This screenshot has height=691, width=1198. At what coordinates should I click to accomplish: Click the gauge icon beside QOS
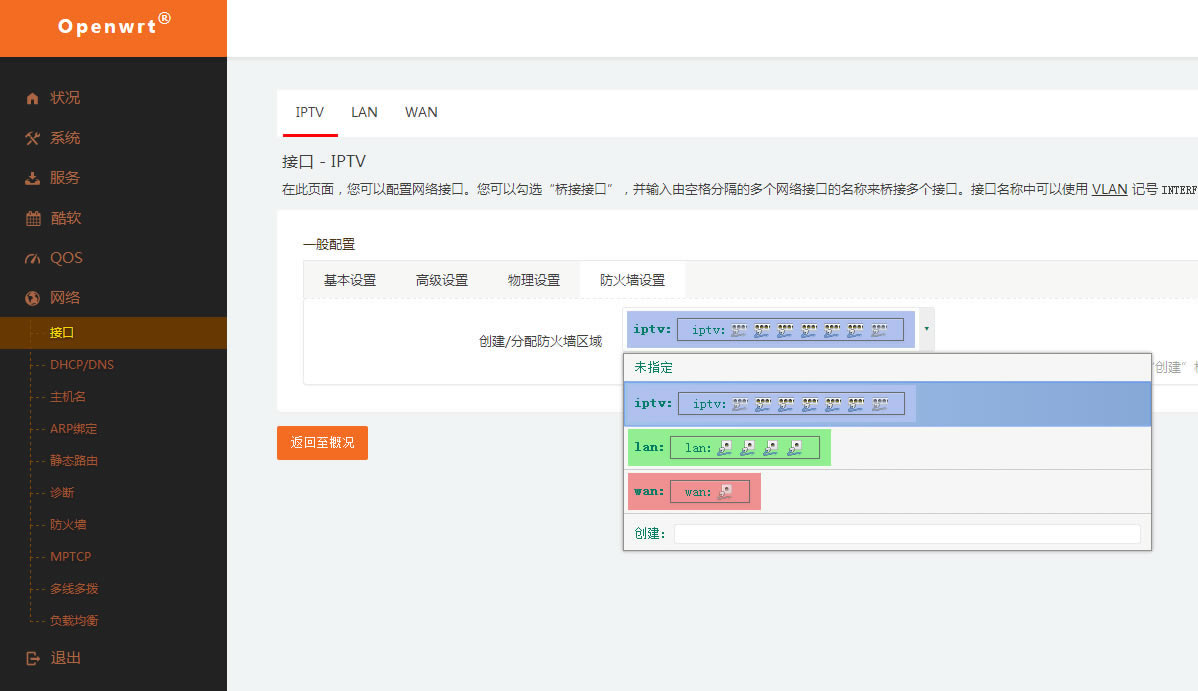33,258
